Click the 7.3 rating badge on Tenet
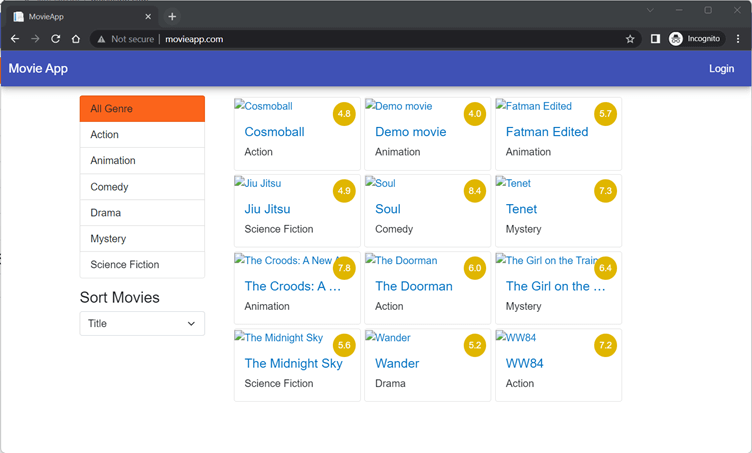Viewport: 752px width, 453px height. [x=605, y=191]
